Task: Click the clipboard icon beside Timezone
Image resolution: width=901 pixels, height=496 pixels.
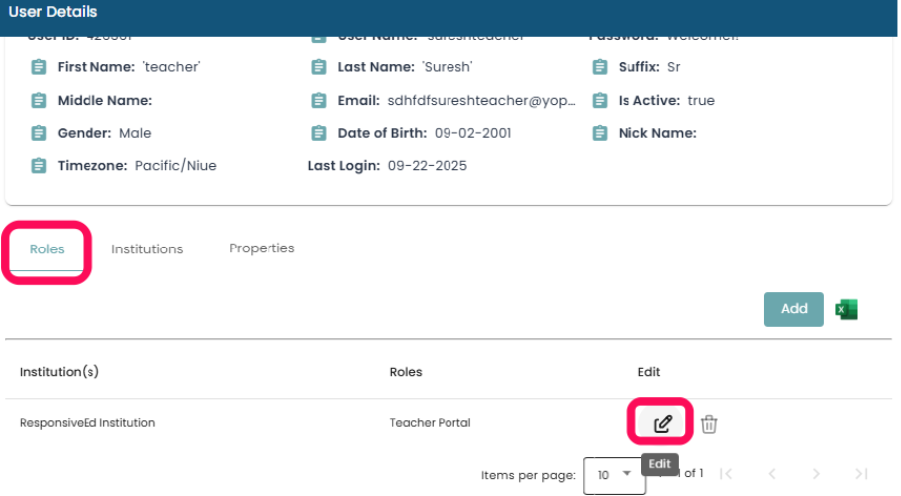Action: pyautogui.click(x=38, y=166)
